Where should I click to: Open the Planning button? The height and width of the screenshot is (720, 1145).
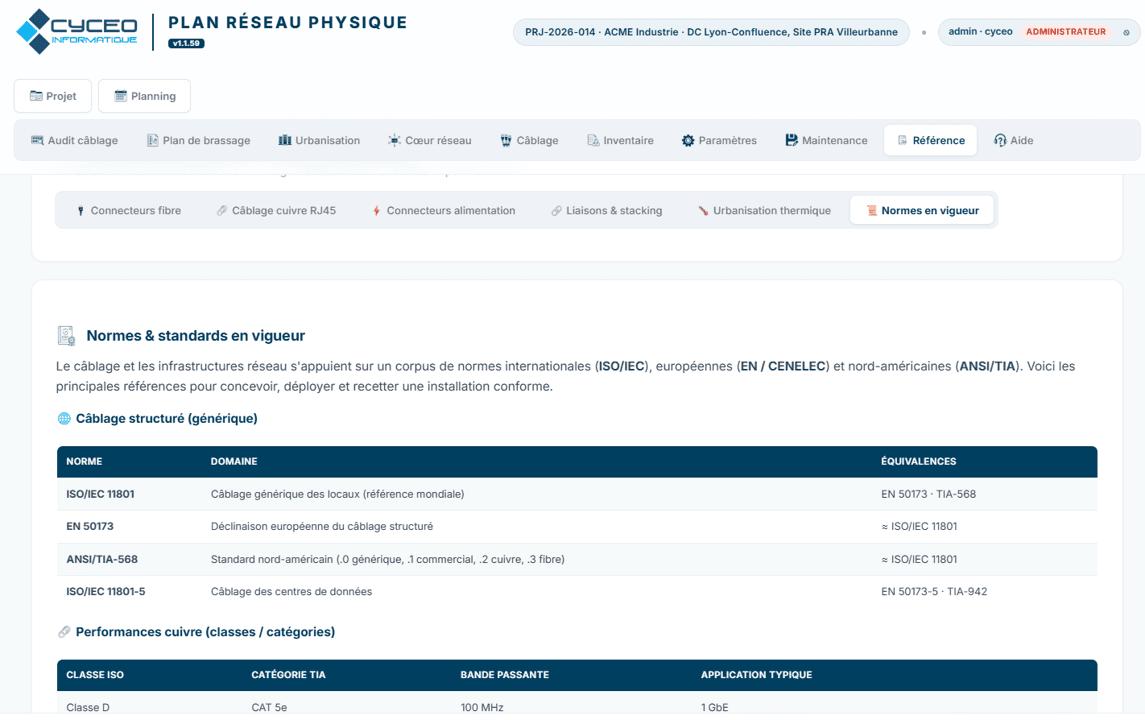pyautogui.click(x=145, y=96)
